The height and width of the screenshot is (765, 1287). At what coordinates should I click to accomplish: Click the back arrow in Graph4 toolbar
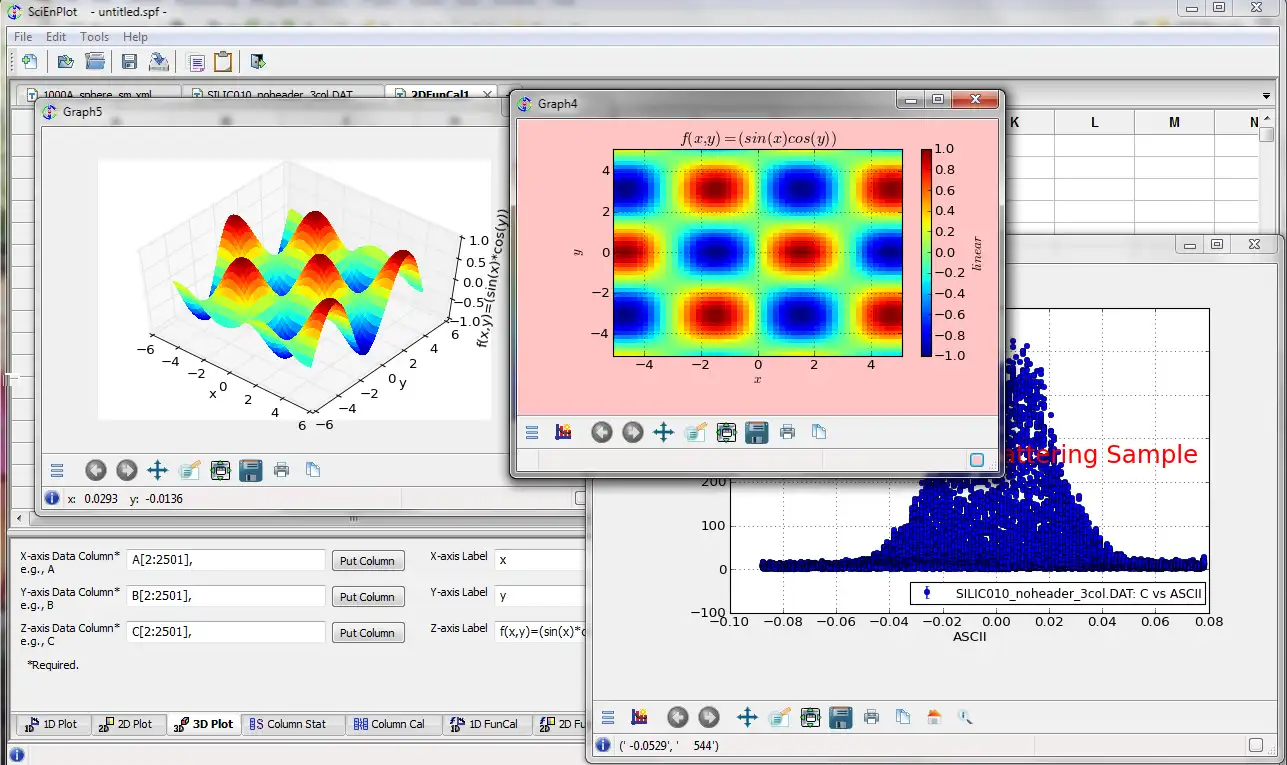point(601,432)
